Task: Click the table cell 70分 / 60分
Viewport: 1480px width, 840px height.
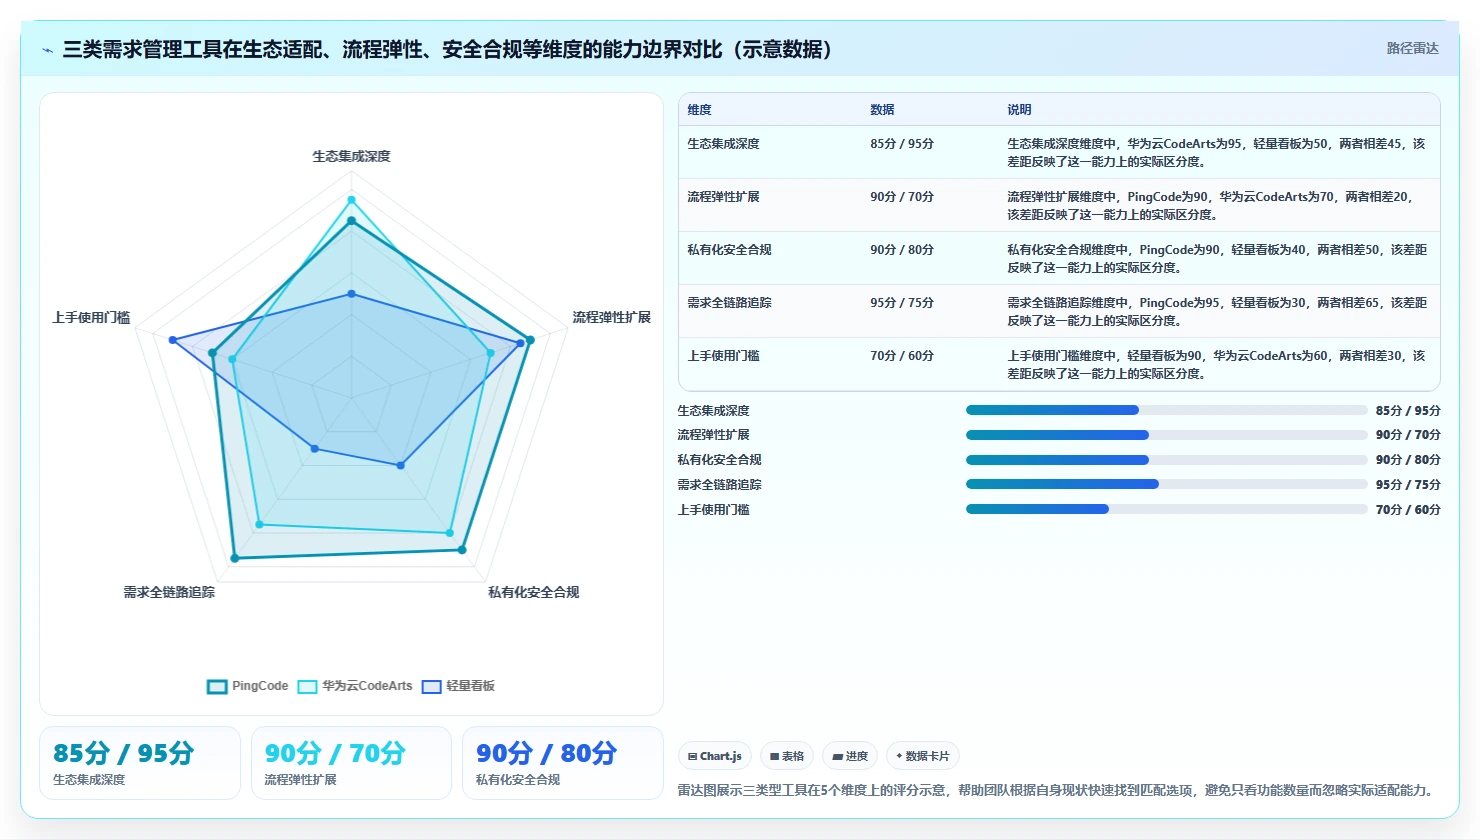Action: point(902,356)
